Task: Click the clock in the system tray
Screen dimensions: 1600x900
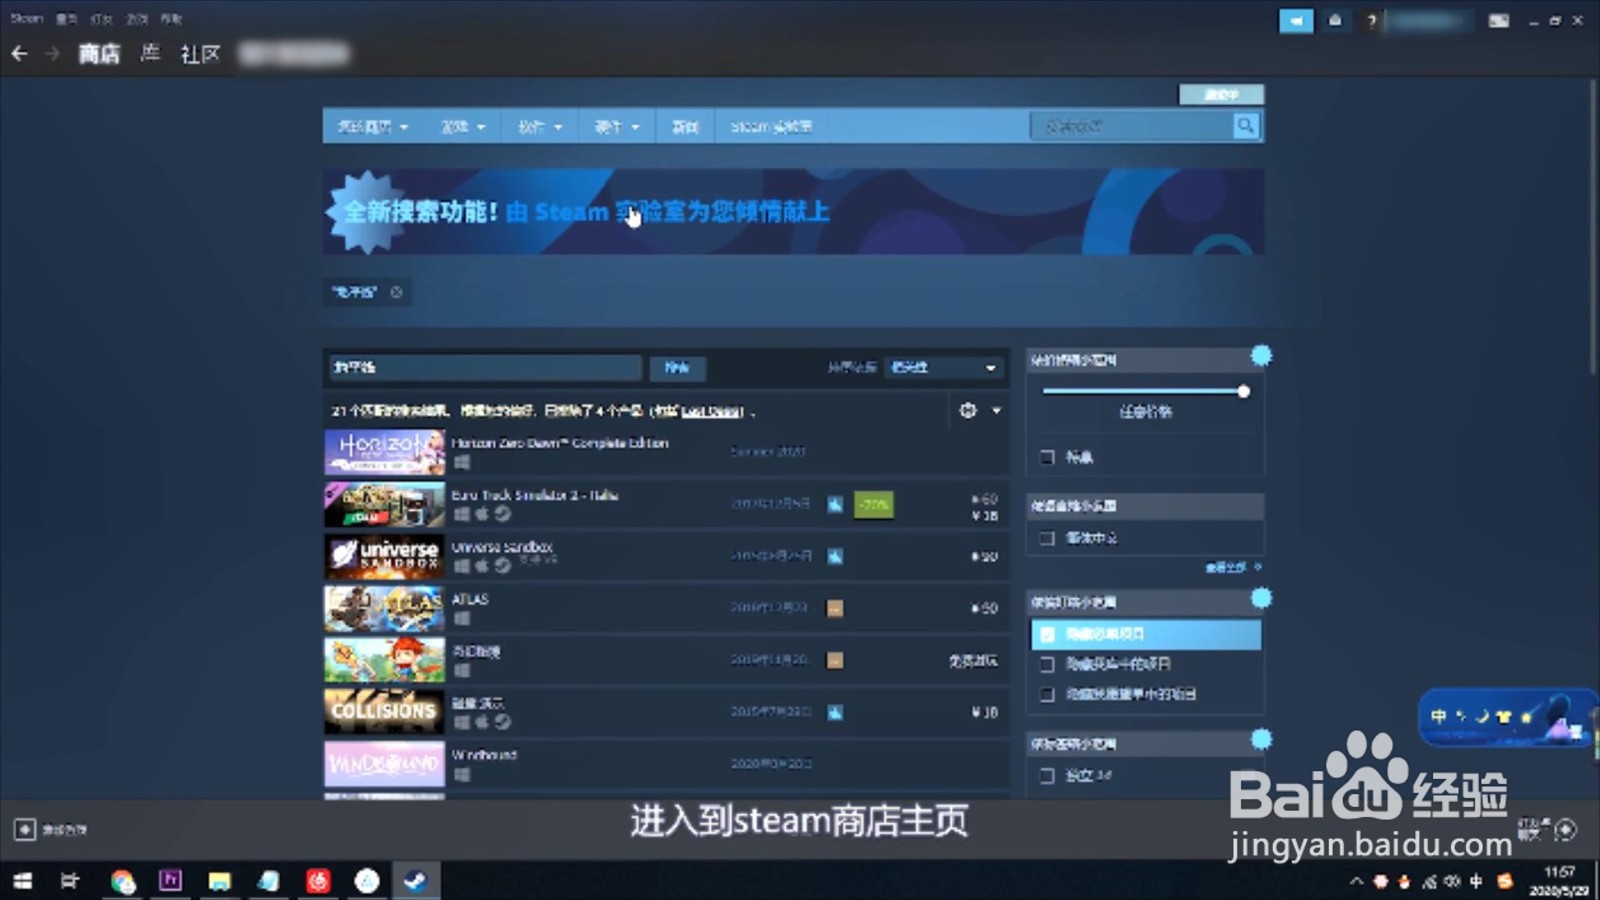Action: [1558, 881]
